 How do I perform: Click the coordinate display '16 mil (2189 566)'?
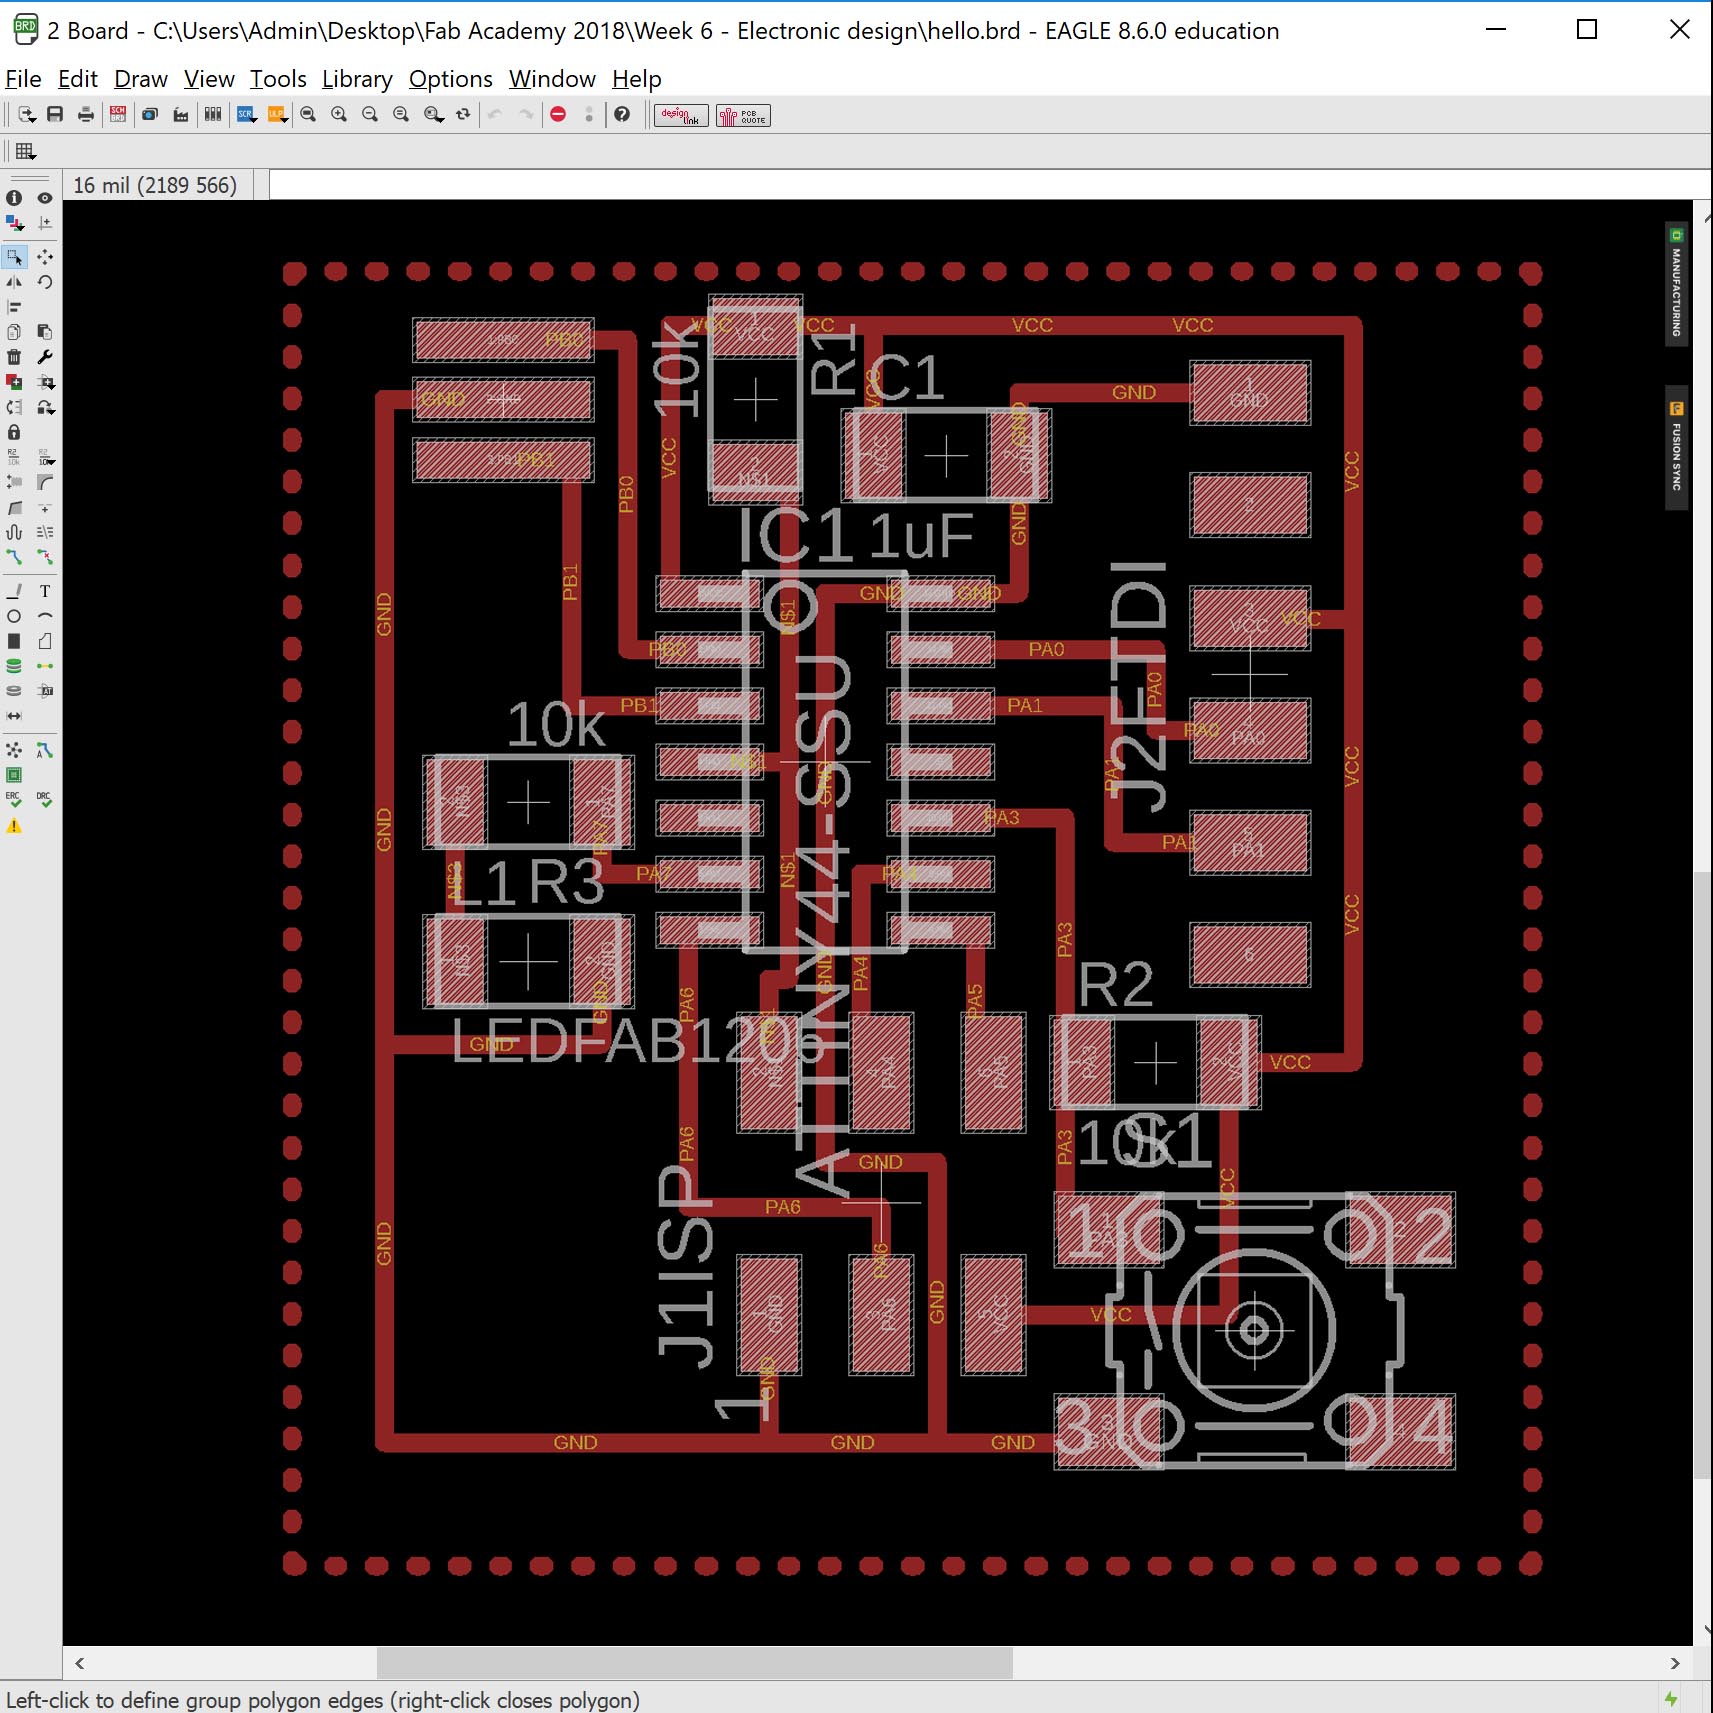coord(155,185)
